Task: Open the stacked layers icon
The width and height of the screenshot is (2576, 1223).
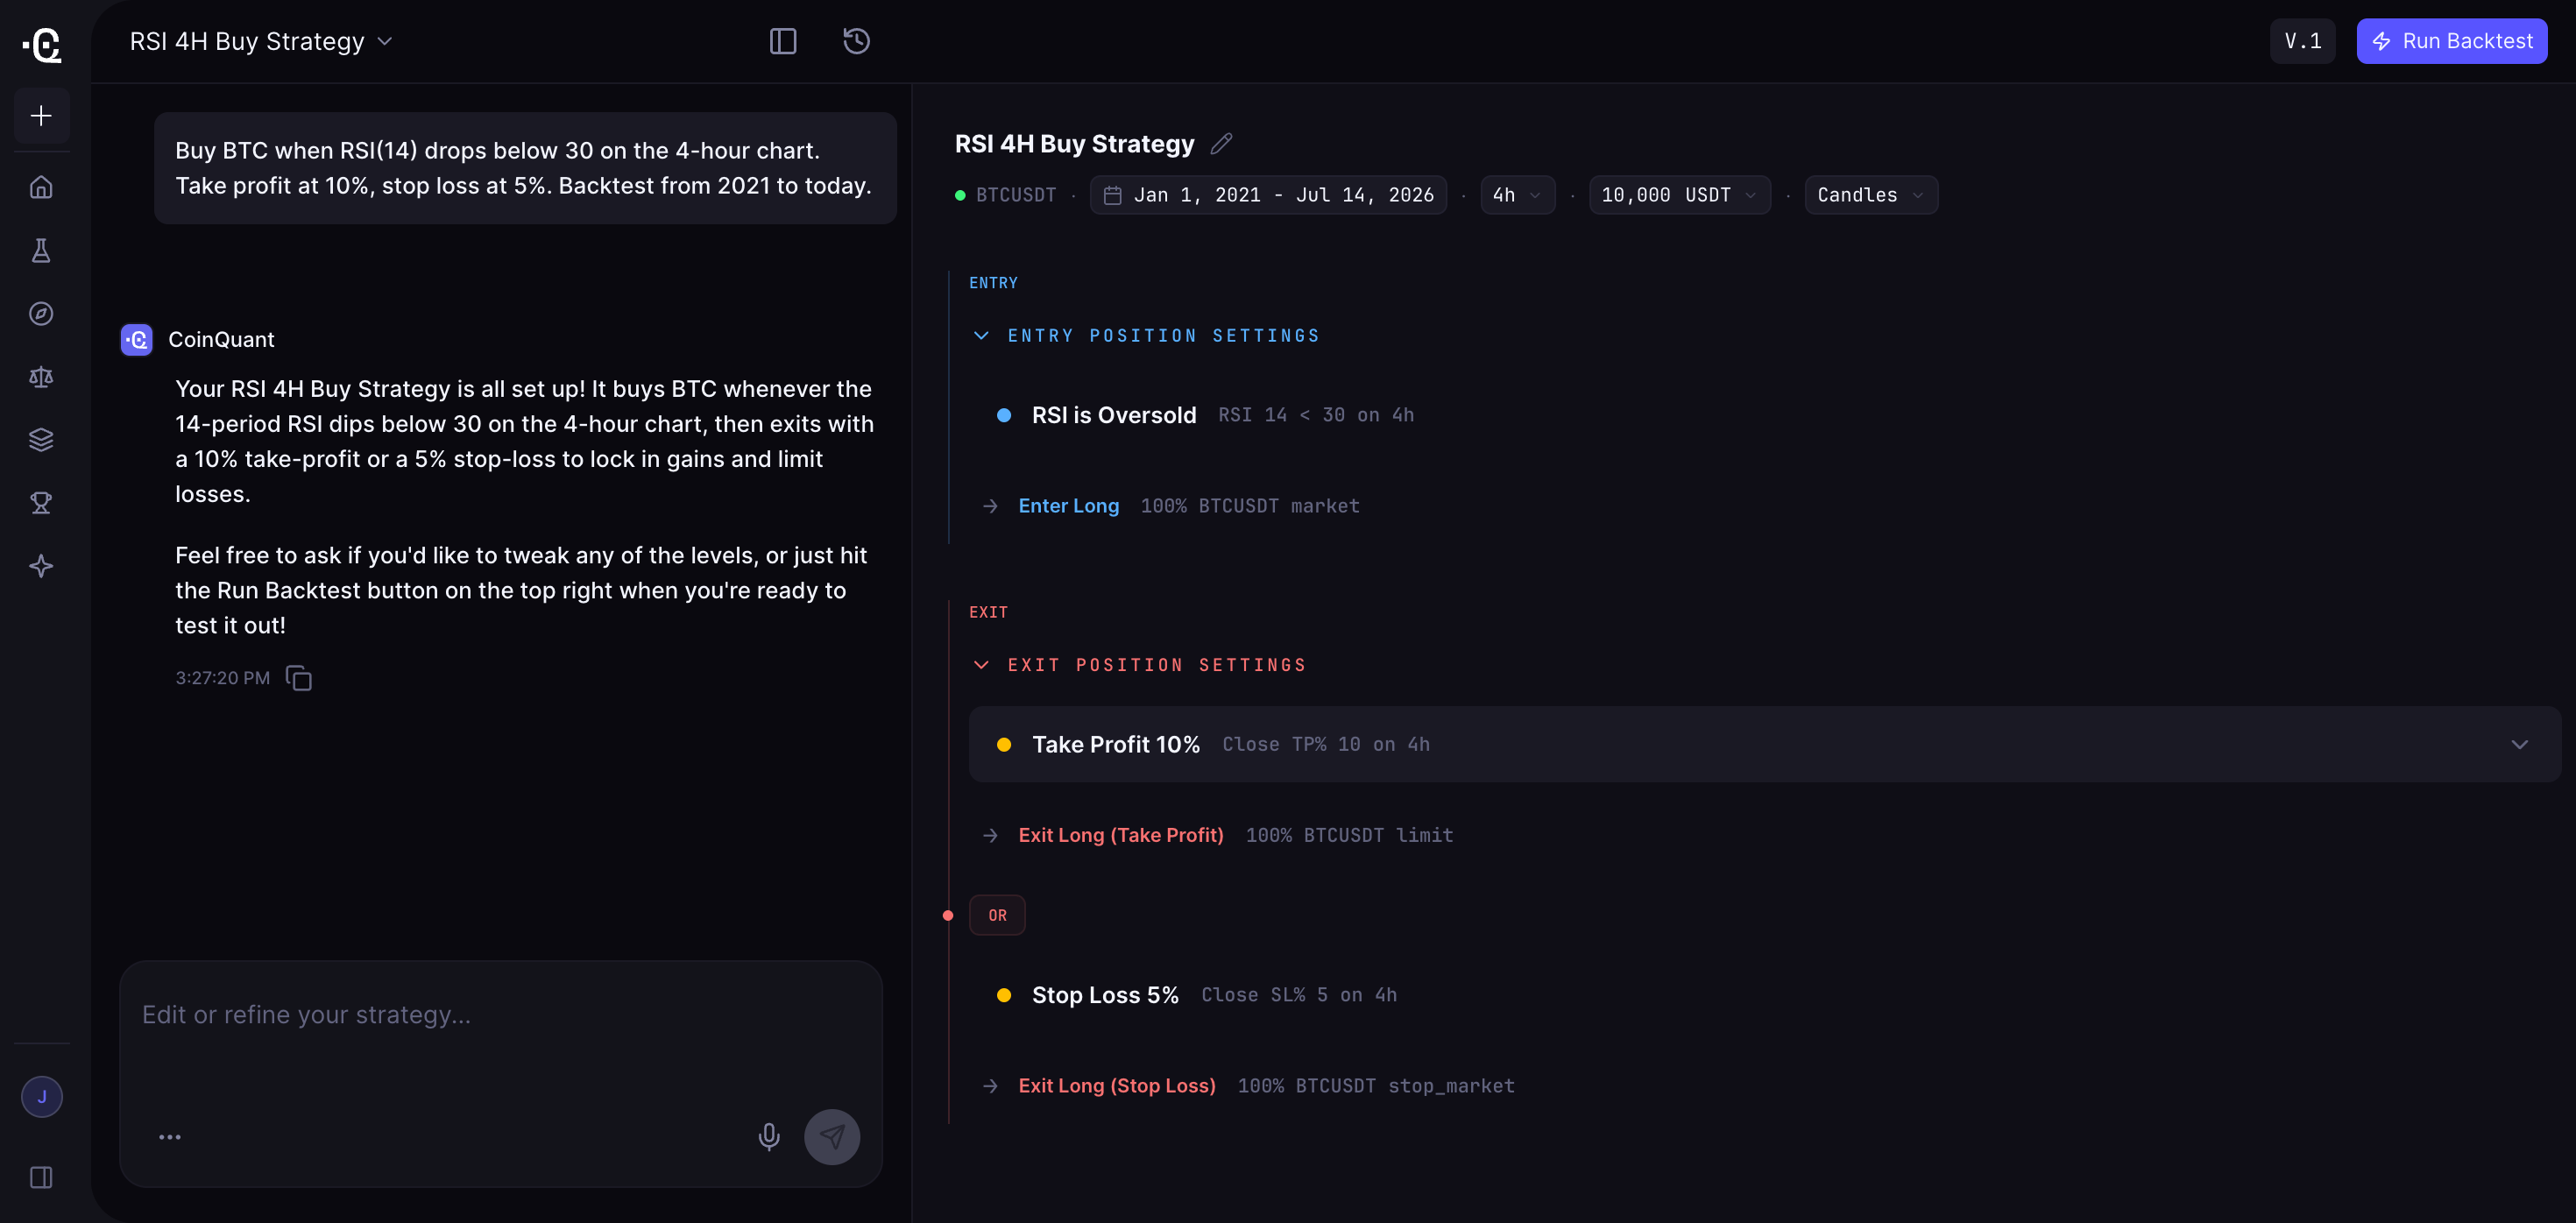Action: [x=41, y=439]
